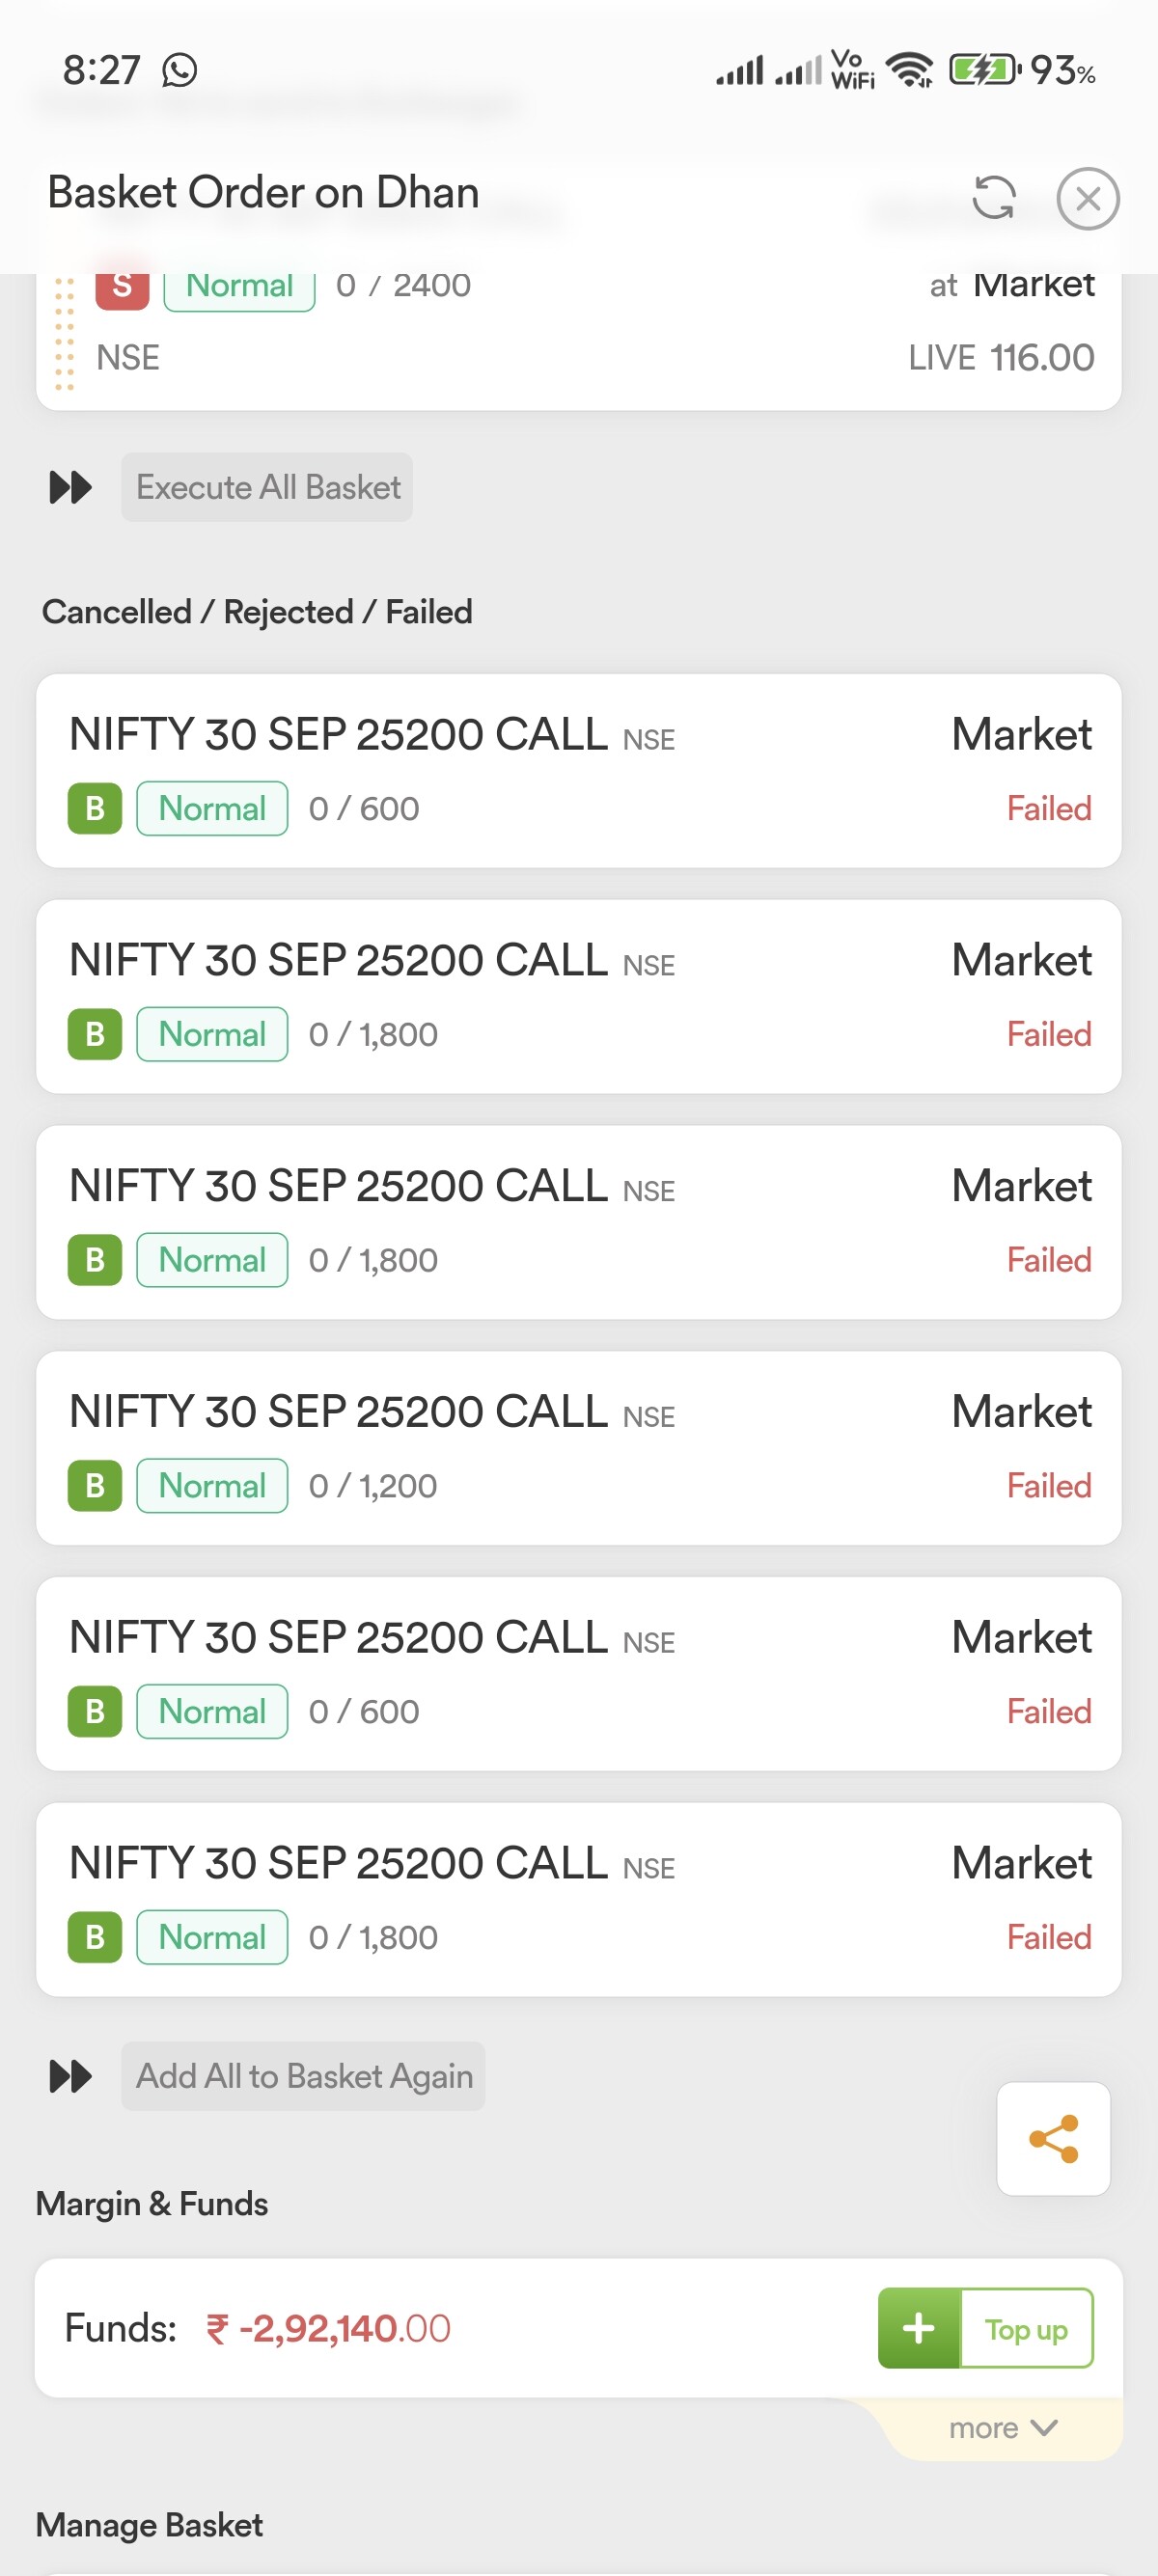
Task: Tap the Funds amount ₹ -2,92,140.00
Action: (x=328, y=2328)
